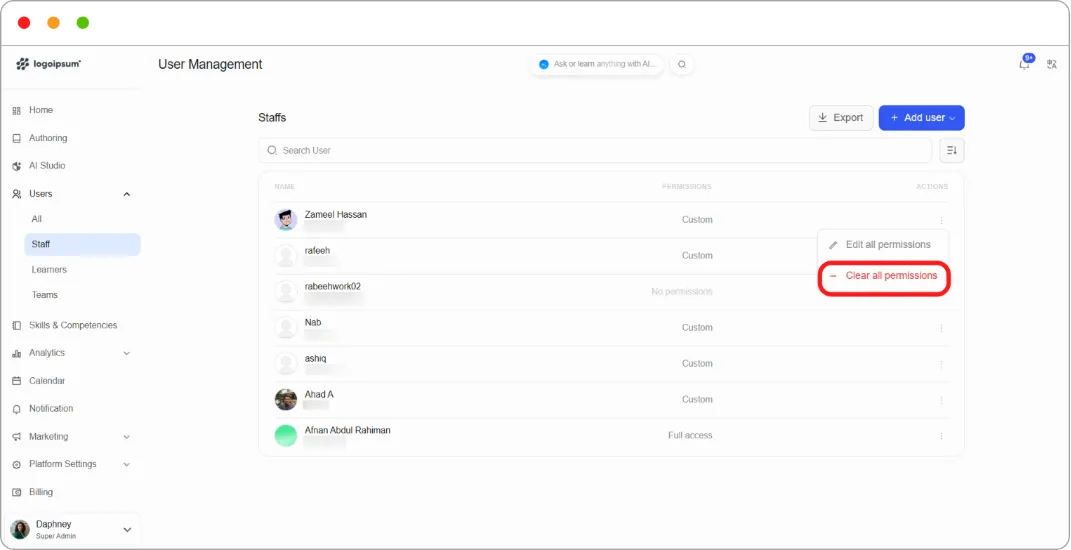Screen dimensions: 1071x550
Task: Select the name rafeeh
Action: (318, 251)
